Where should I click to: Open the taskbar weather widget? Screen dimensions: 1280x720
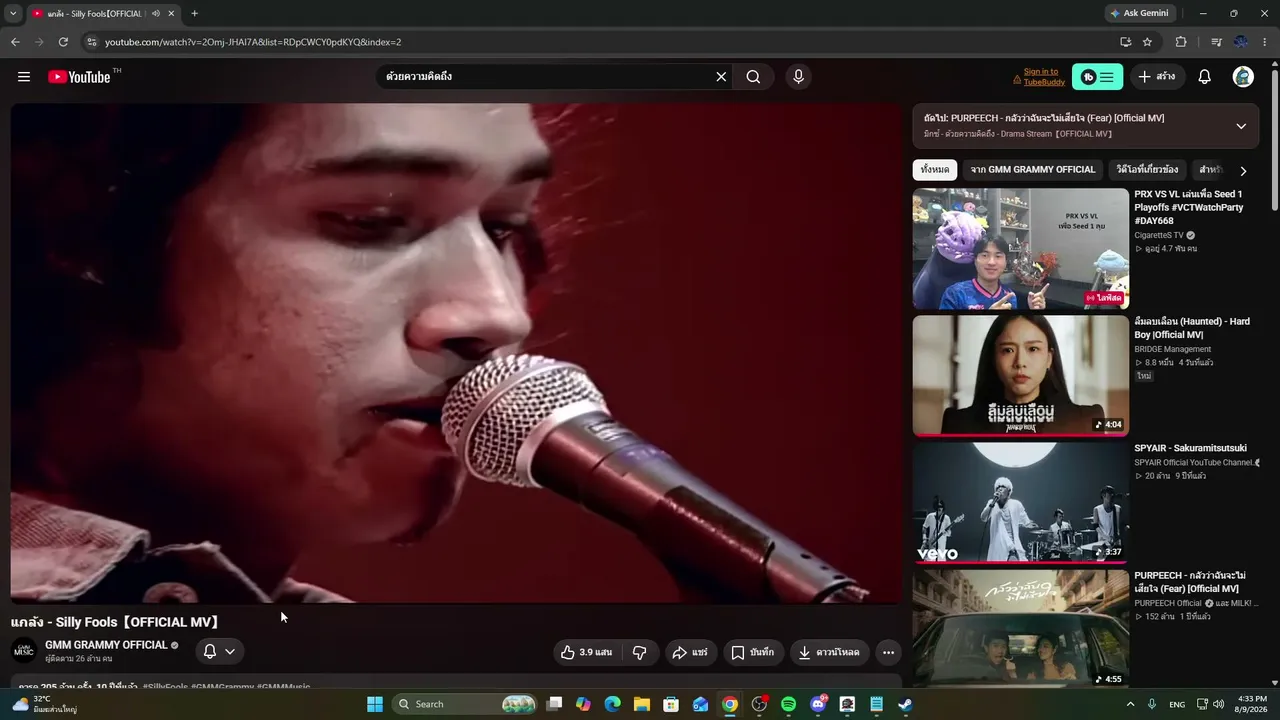[45, 704]
